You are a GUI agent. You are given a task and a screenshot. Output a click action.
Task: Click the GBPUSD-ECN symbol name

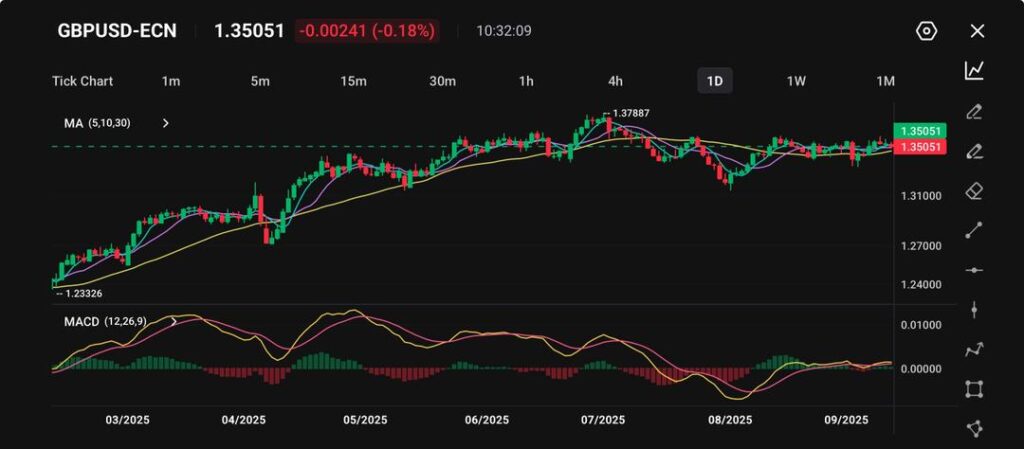pyautogui.click(x=117, y=31)
